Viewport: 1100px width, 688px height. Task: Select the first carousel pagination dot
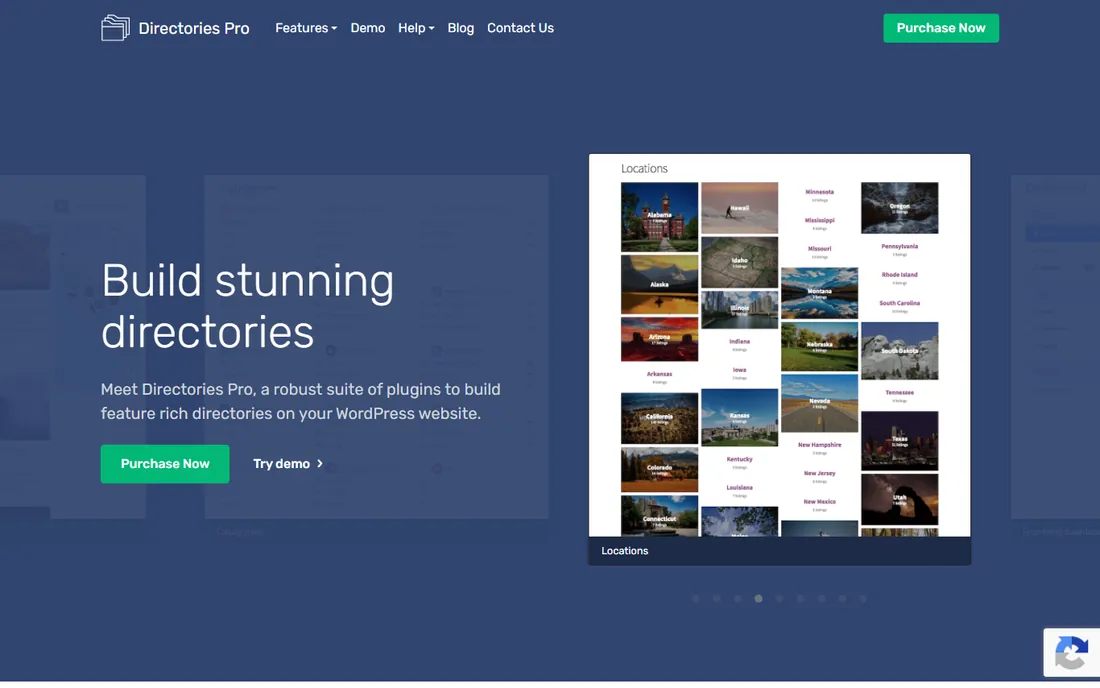696,598
